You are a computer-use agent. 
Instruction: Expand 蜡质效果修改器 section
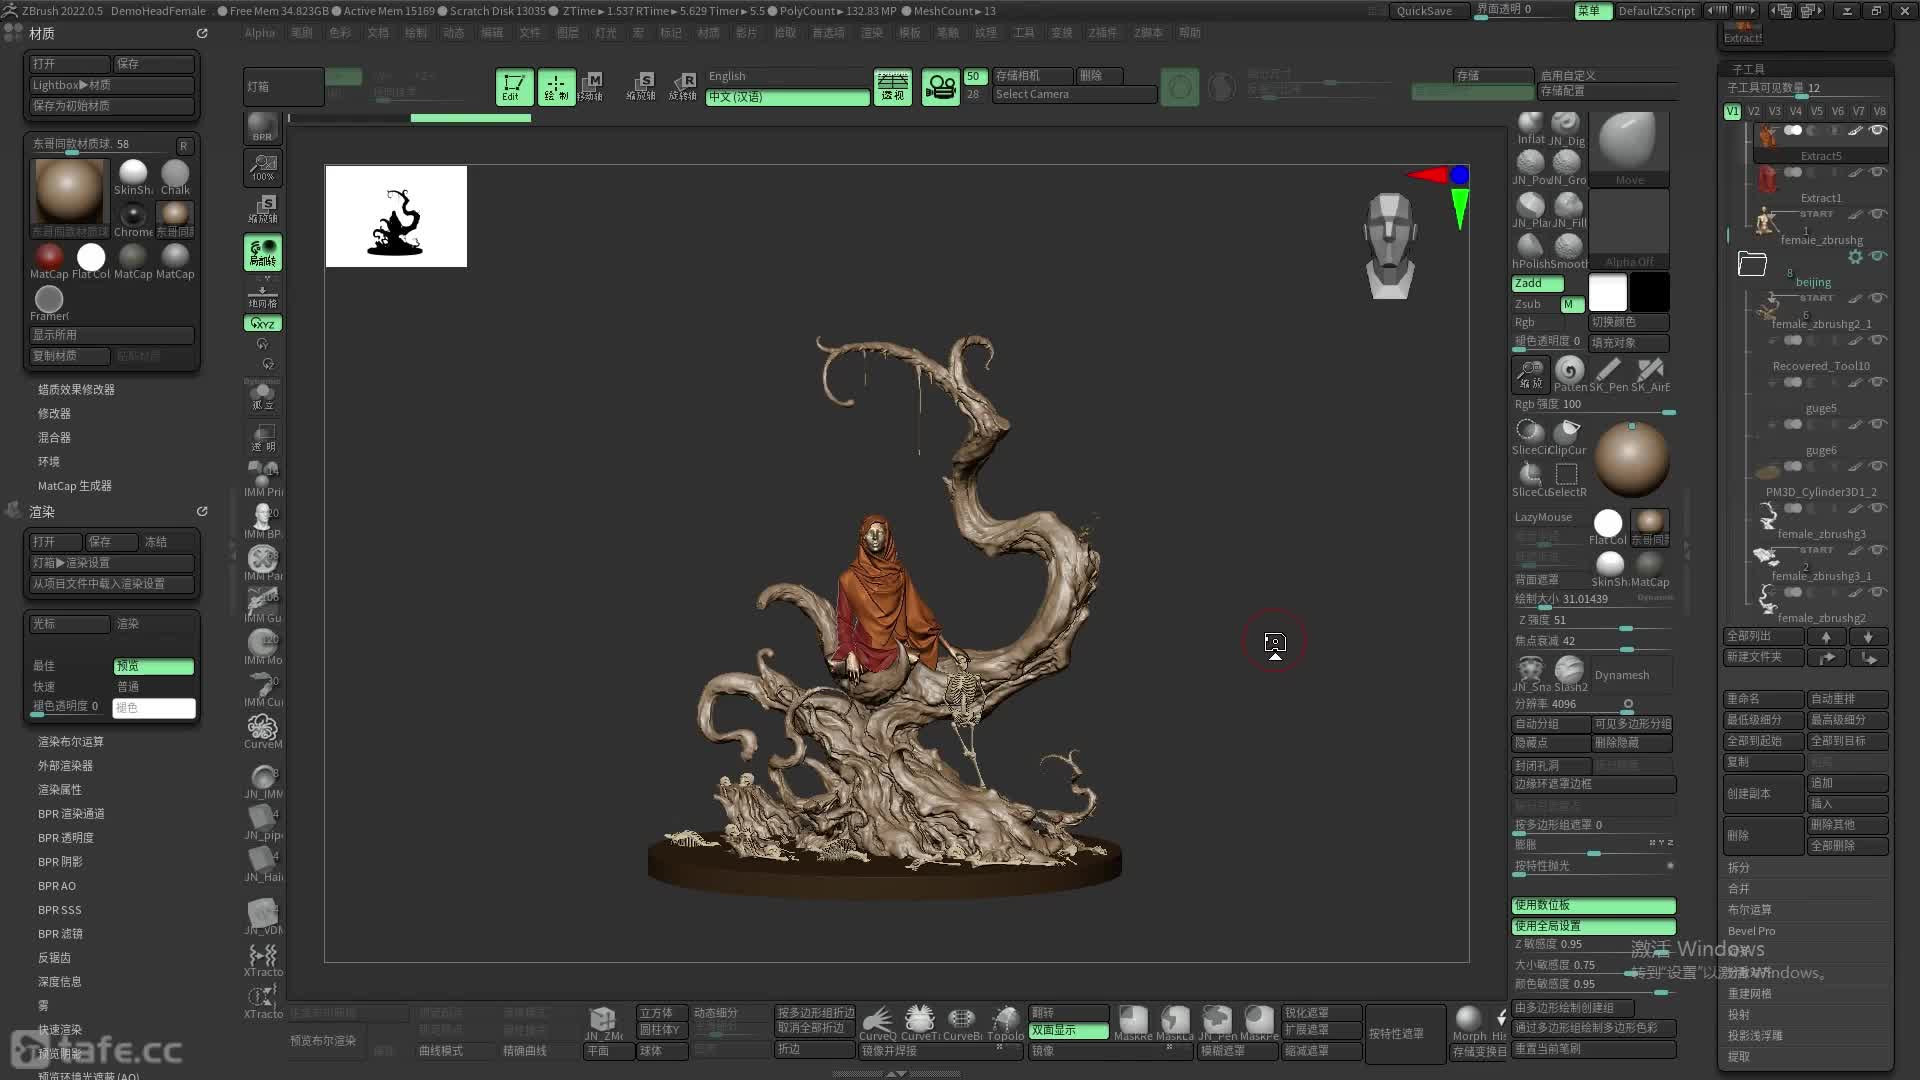coord(76,389)
